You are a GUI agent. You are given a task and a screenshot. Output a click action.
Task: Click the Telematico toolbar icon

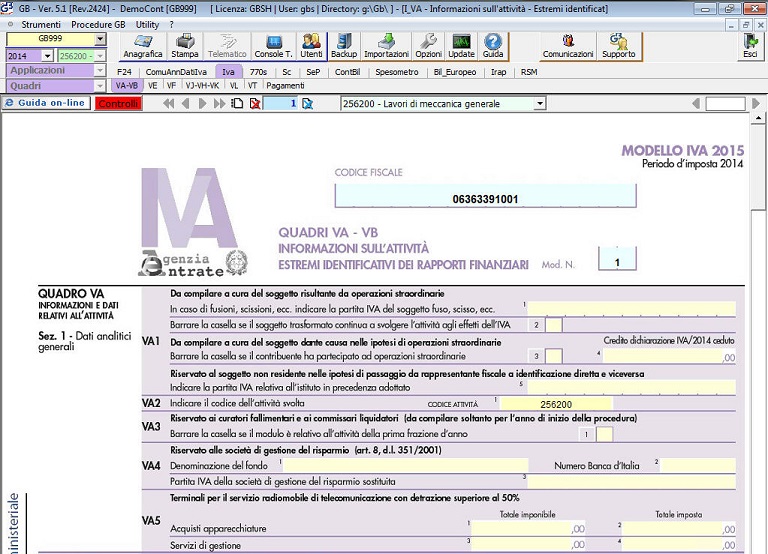click(227, 47)
